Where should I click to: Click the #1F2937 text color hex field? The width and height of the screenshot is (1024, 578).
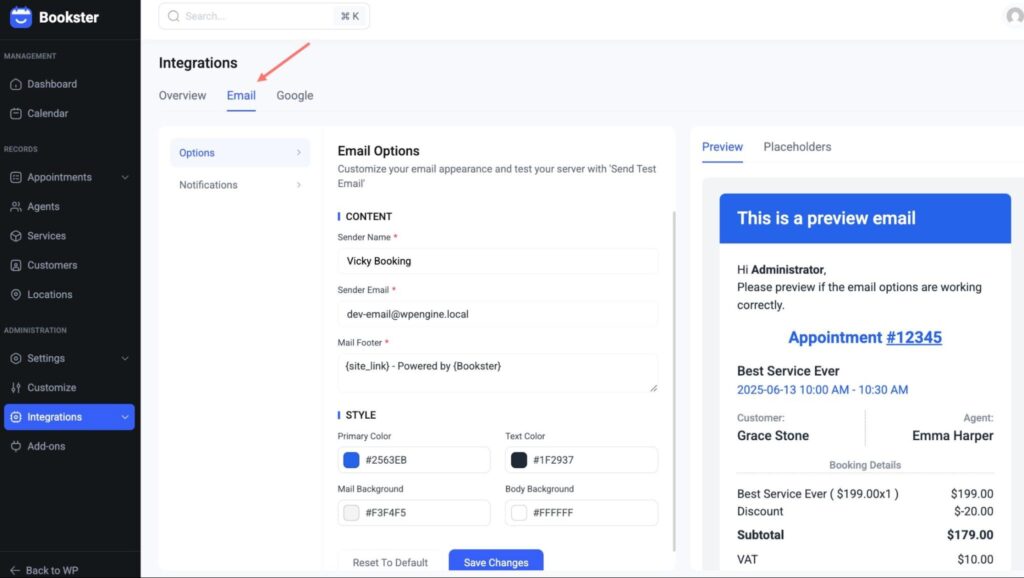coord(581,460)
